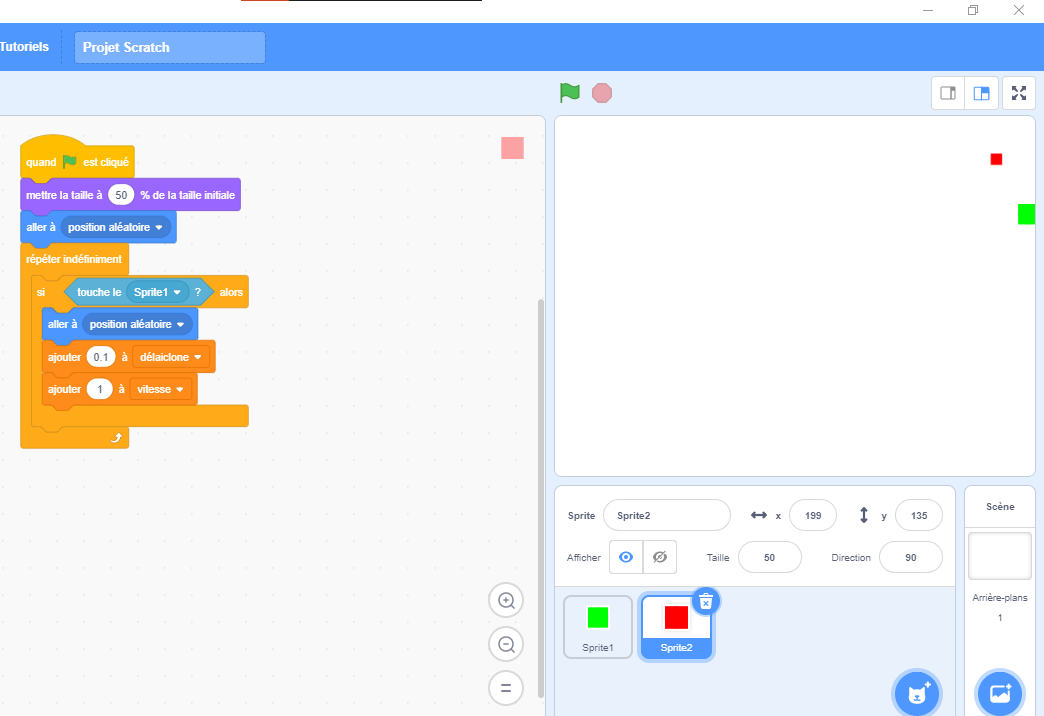1044x716 pixels.
Task: Zoom in on the code workspace
Action: tap(506, 601)
